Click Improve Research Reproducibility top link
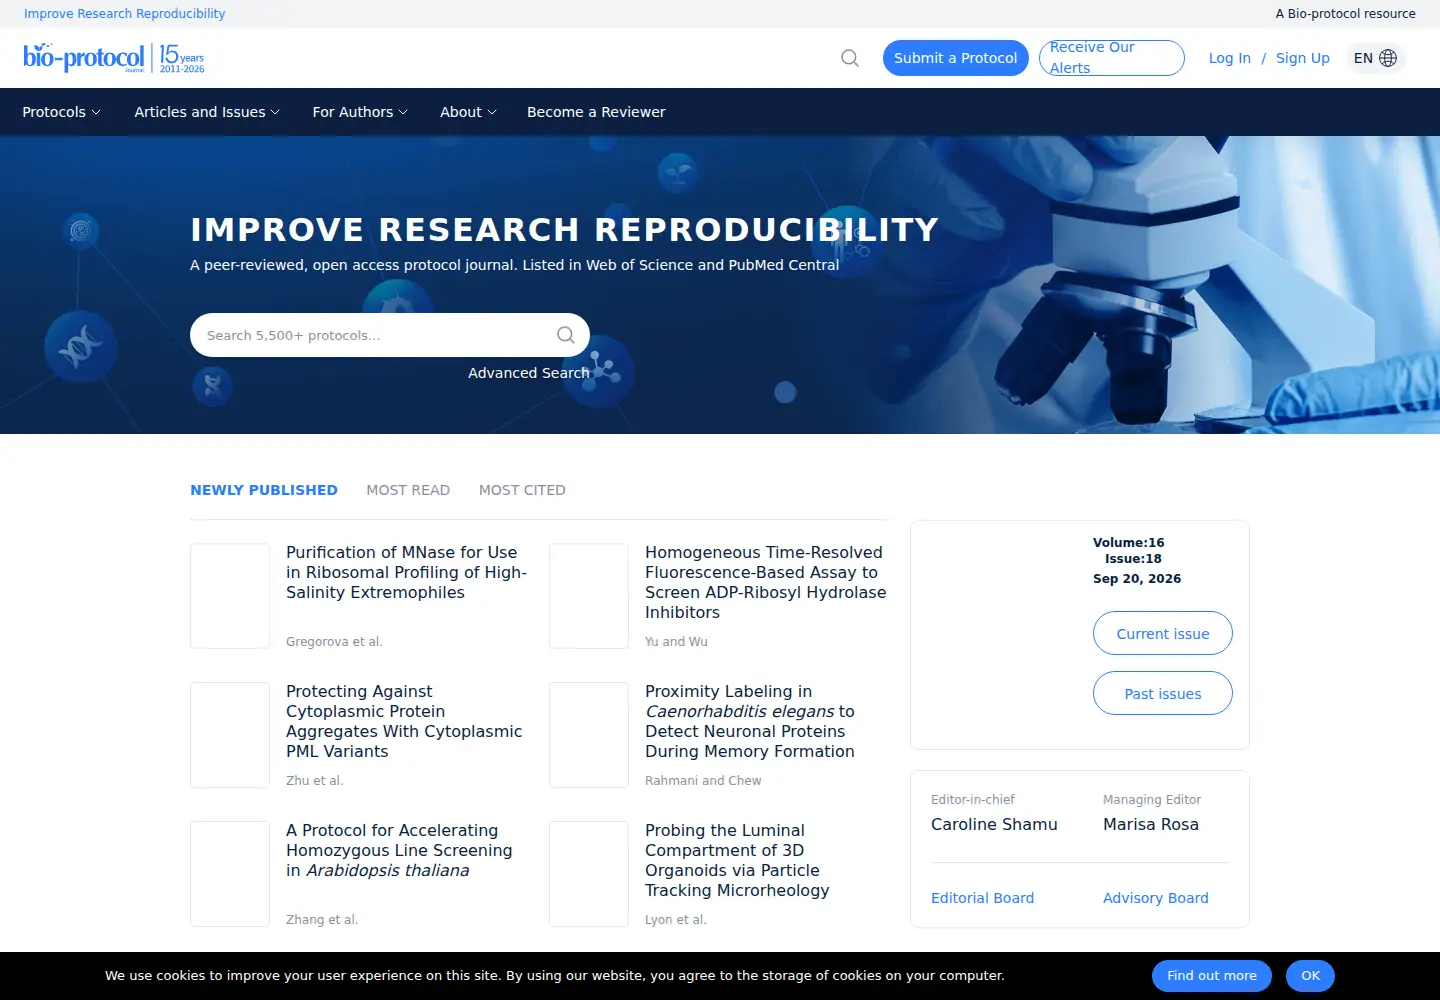 tap(125, 14)
